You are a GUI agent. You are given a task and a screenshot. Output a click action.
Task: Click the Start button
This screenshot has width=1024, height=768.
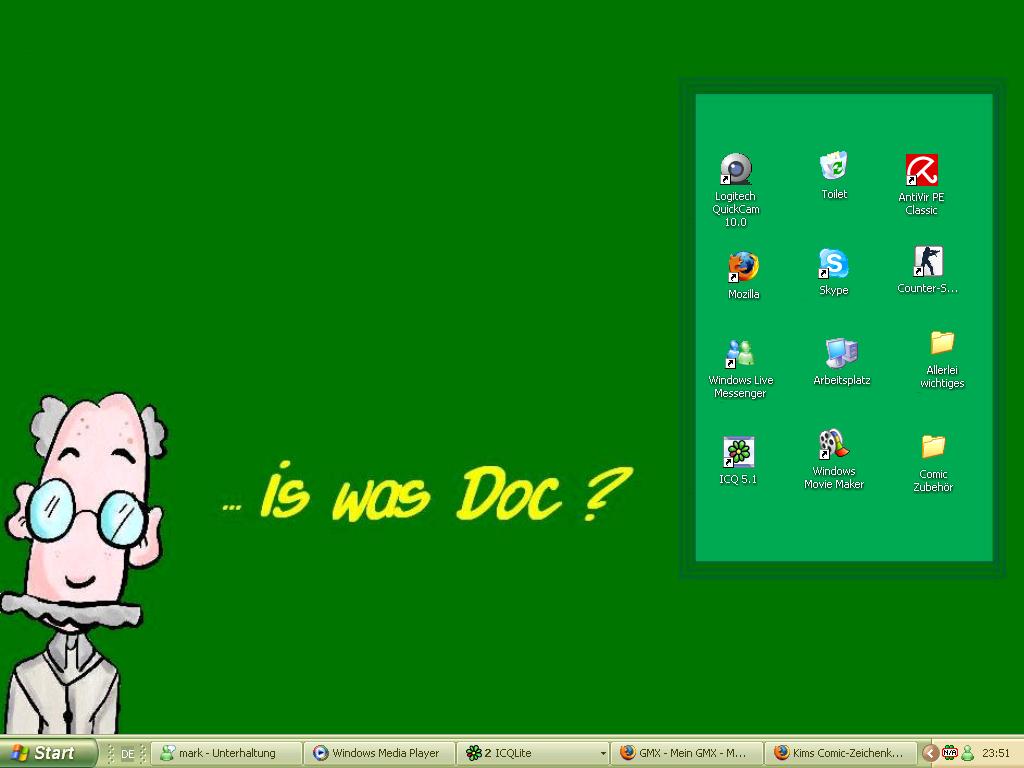[x=48, y=753]
